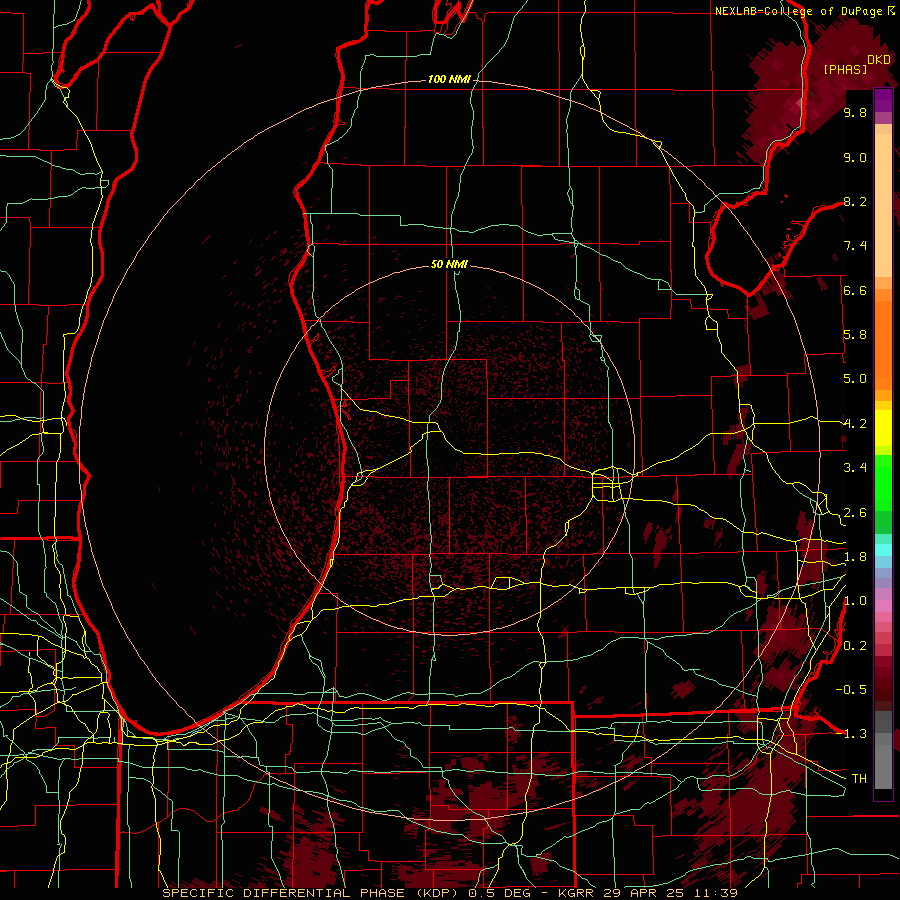900x900 pixels.
Task: Pick the pink segment of the color bar
Action: tap(883, 606)
